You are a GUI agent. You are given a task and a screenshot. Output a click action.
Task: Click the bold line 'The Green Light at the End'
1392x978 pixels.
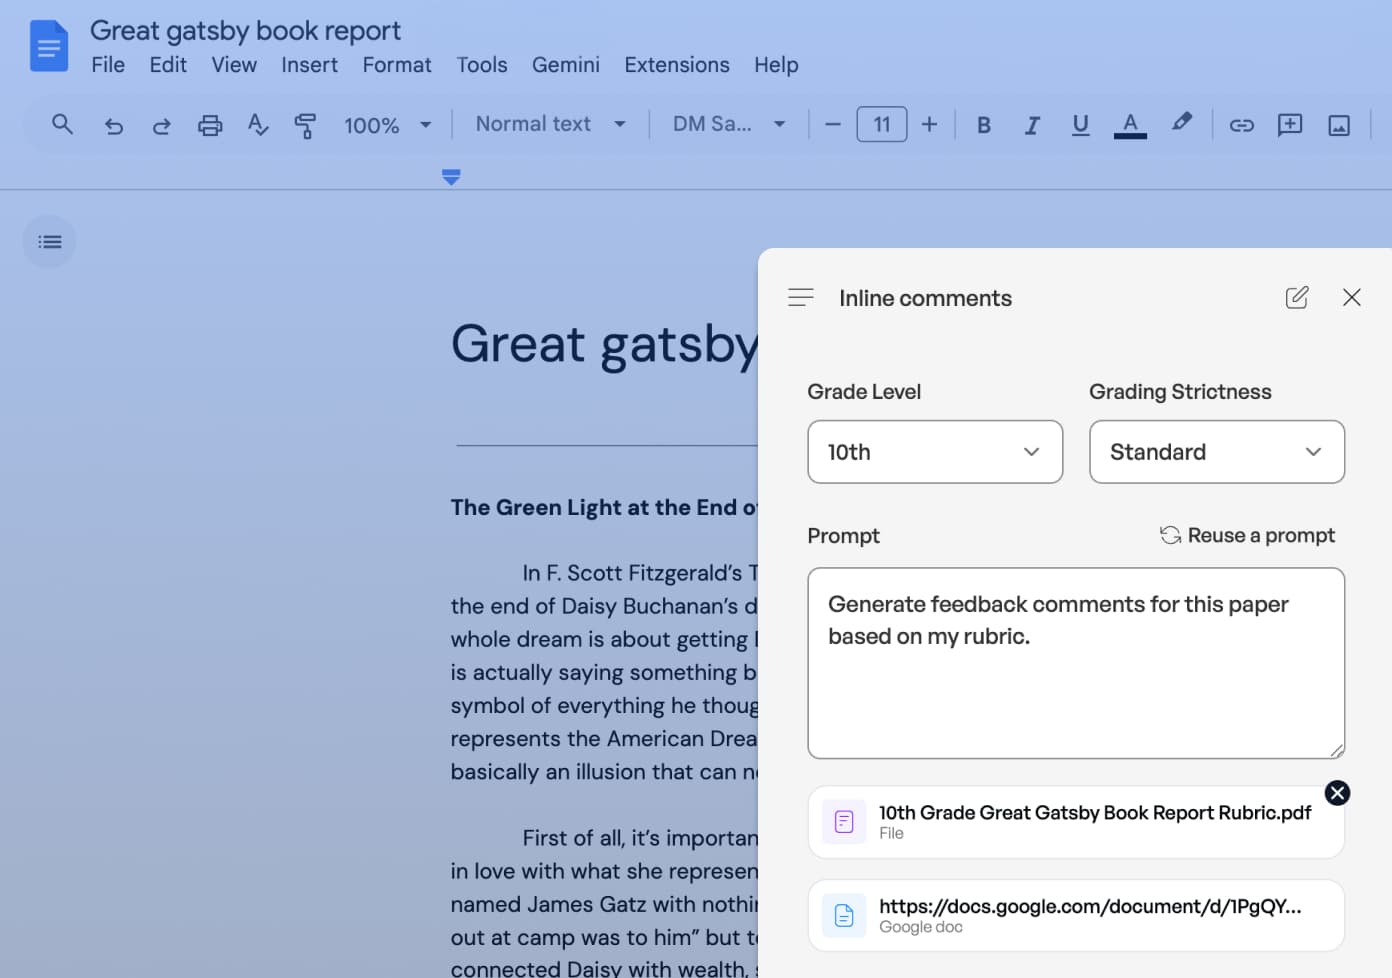click(604, 508)
